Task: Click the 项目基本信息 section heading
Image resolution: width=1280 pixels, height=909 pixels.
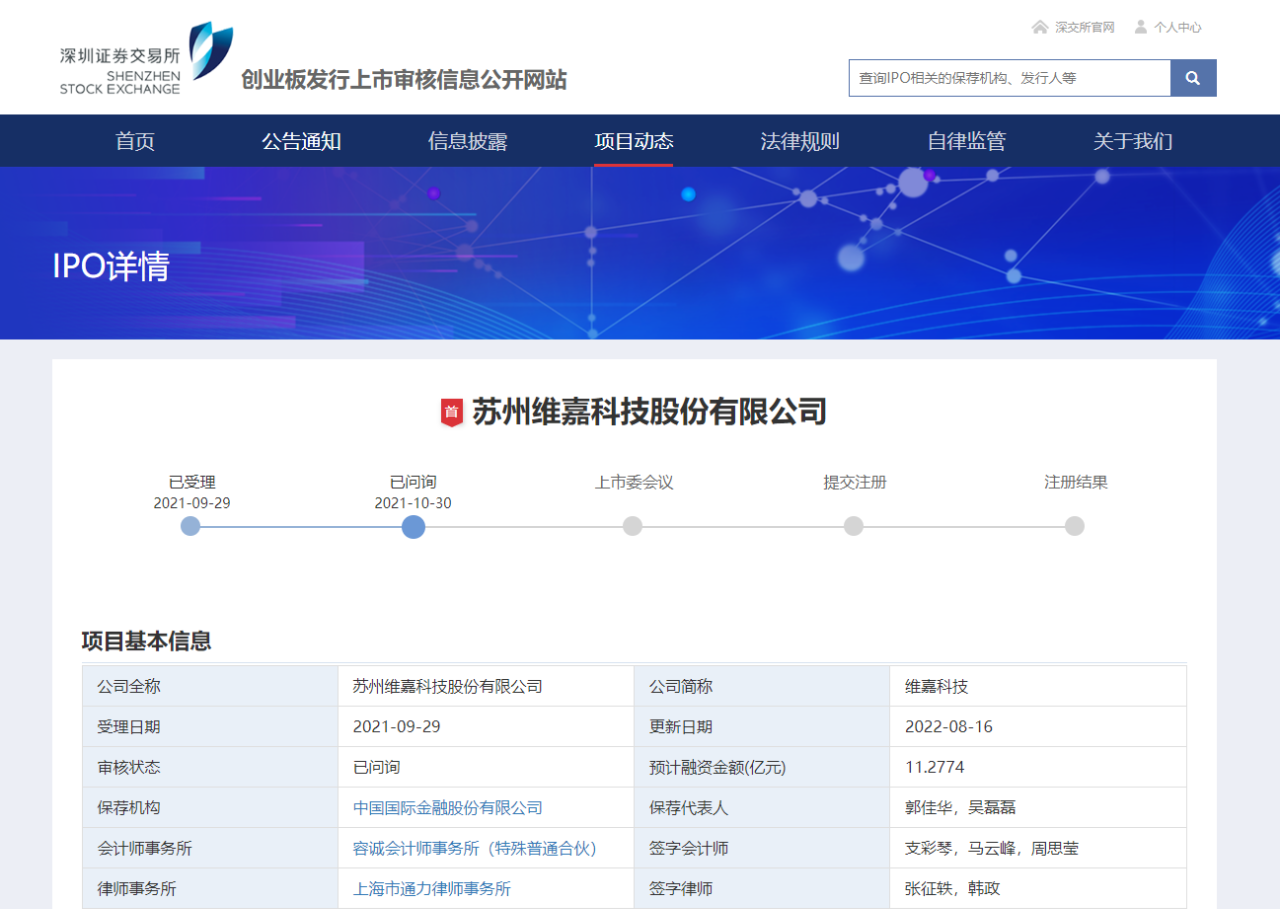Action: [147, 641]
